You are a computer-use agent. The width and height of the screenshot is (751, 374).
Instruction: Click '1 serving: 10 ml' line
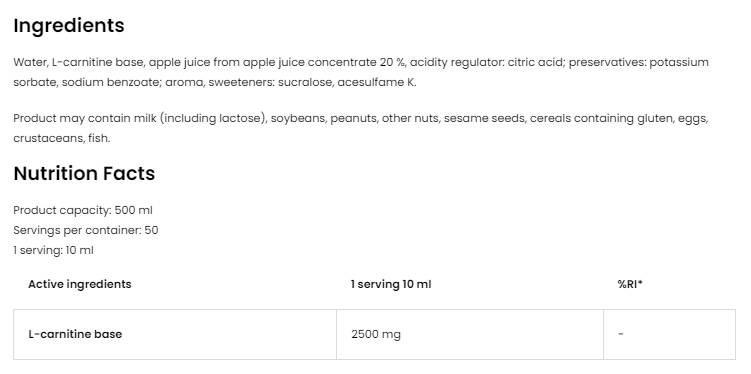(53, 250)
